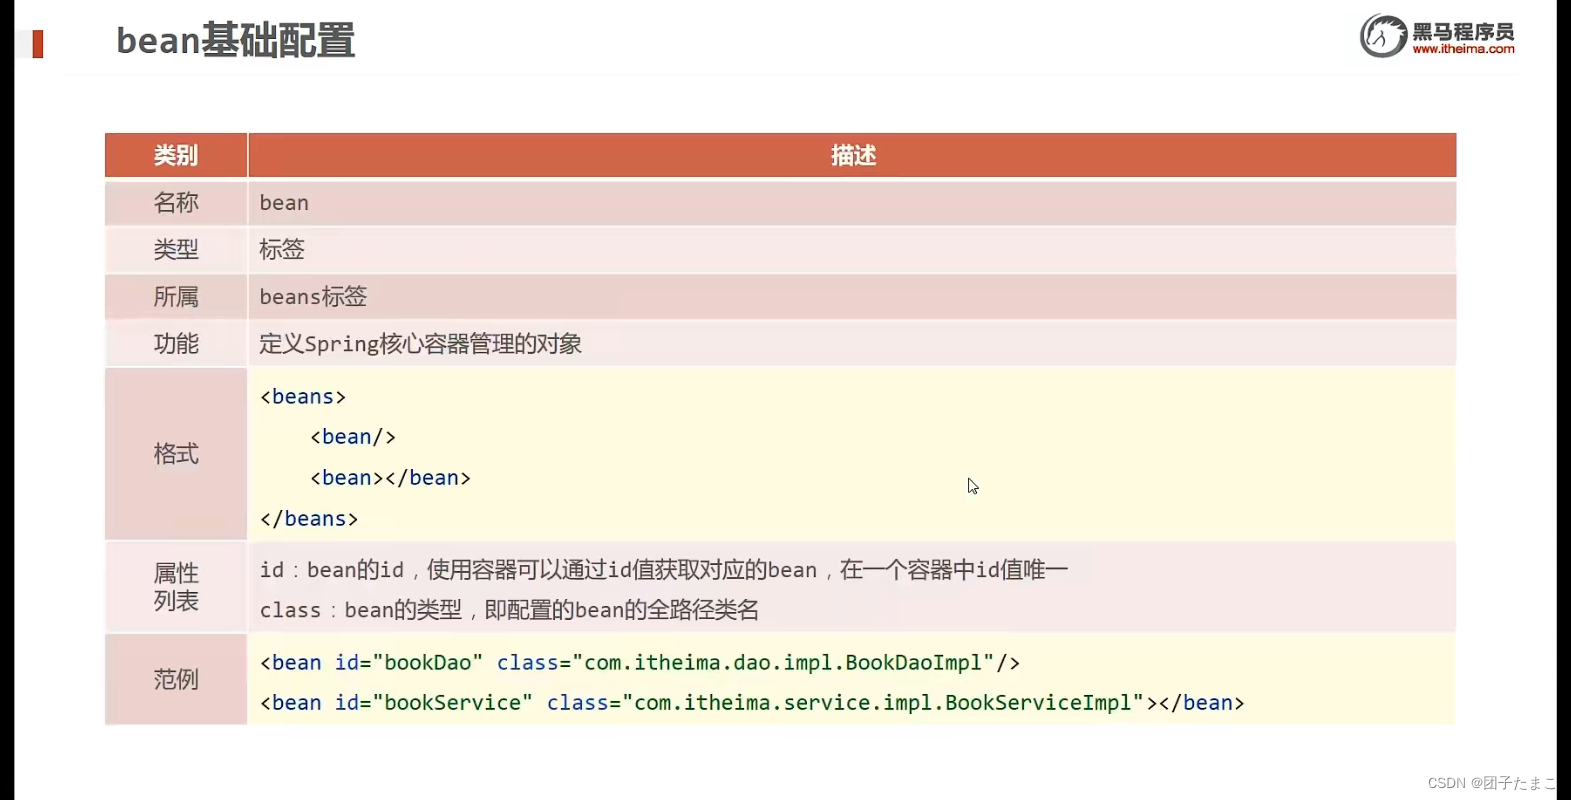
Task: Click the bookDao bean example line
Action: coord(640,663)
